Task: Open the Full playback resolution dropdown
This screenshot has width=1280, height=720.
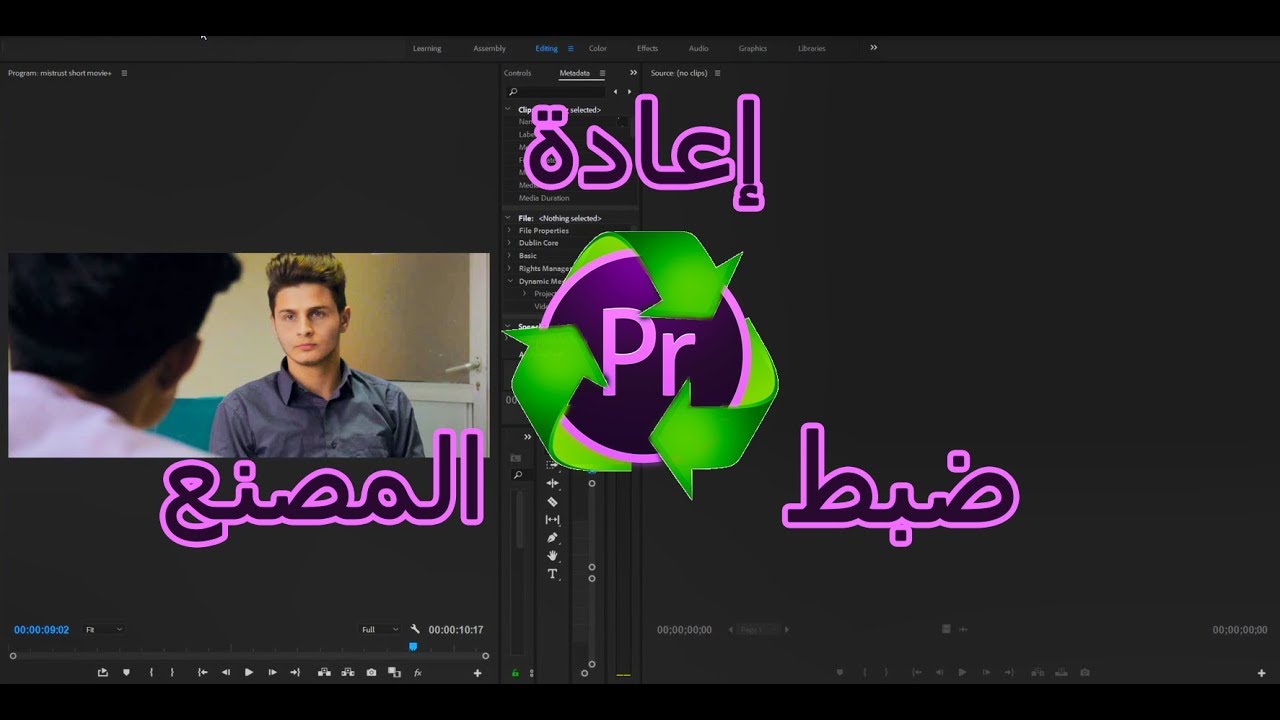Action: tap(380, 629)
